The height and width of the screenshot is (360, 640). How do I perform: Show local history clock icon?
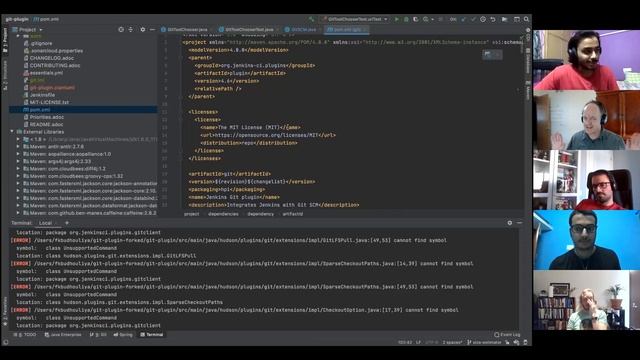pos(483,19)
